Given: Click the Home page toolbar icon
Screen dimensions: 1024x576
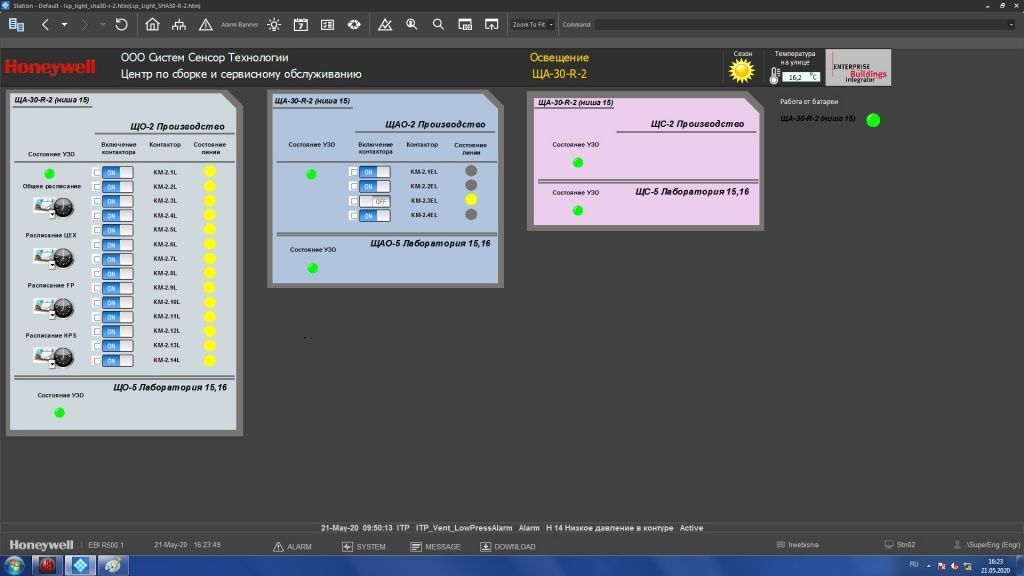Looking at the screenshot, I should (x=152, y=24).
